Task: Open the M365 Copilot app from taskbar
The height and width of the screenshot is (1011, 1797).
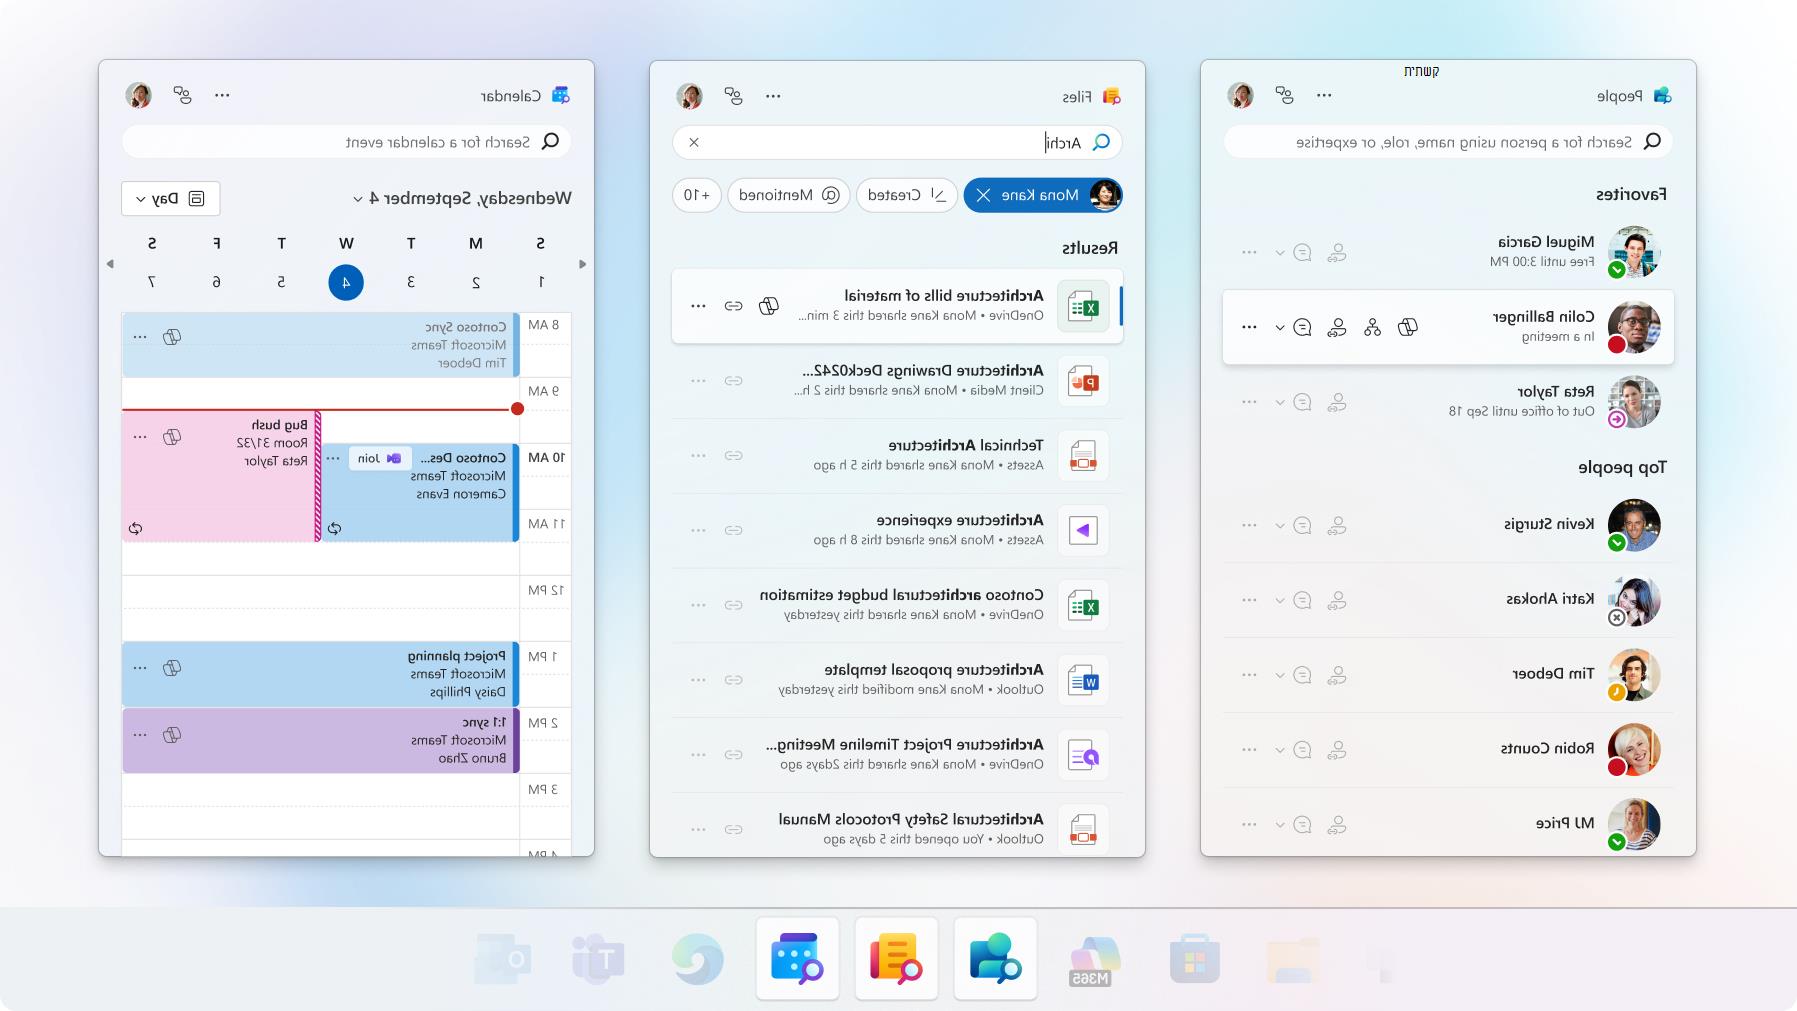Action: click(x=1094, y=960)
